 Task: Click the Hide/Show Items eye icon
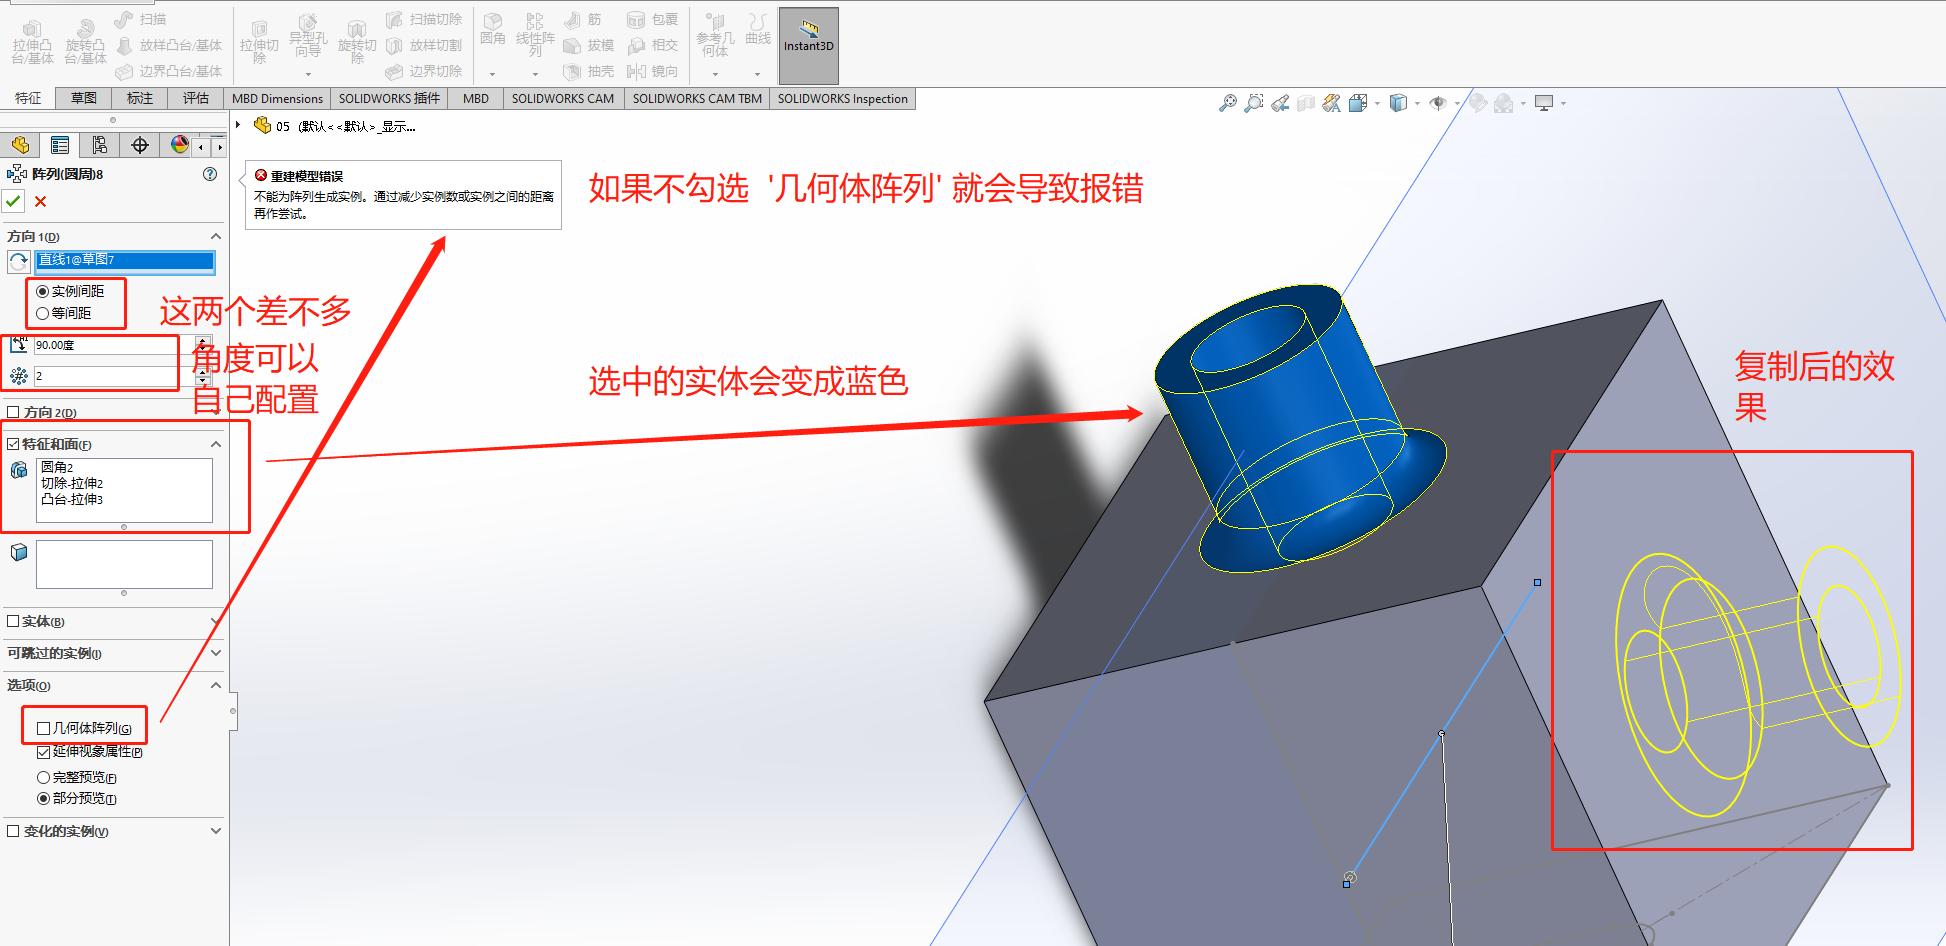(x=1438, y=103)
